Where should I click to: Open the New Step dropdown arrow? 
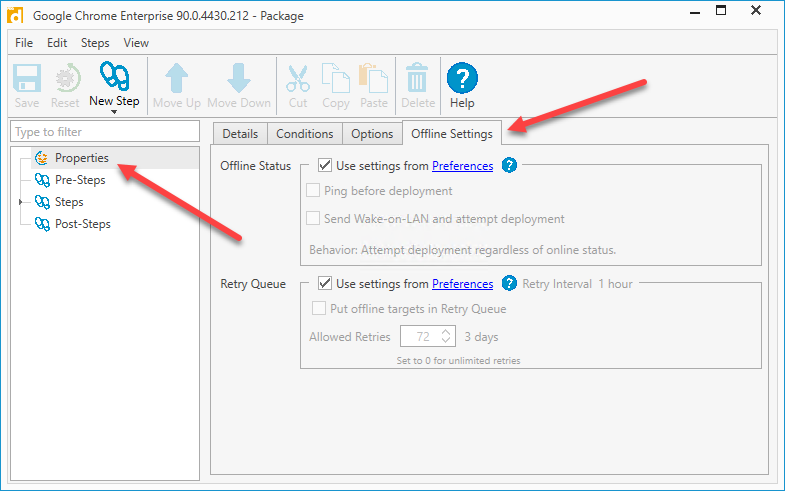pyautogui.click(x=114, y=112)
